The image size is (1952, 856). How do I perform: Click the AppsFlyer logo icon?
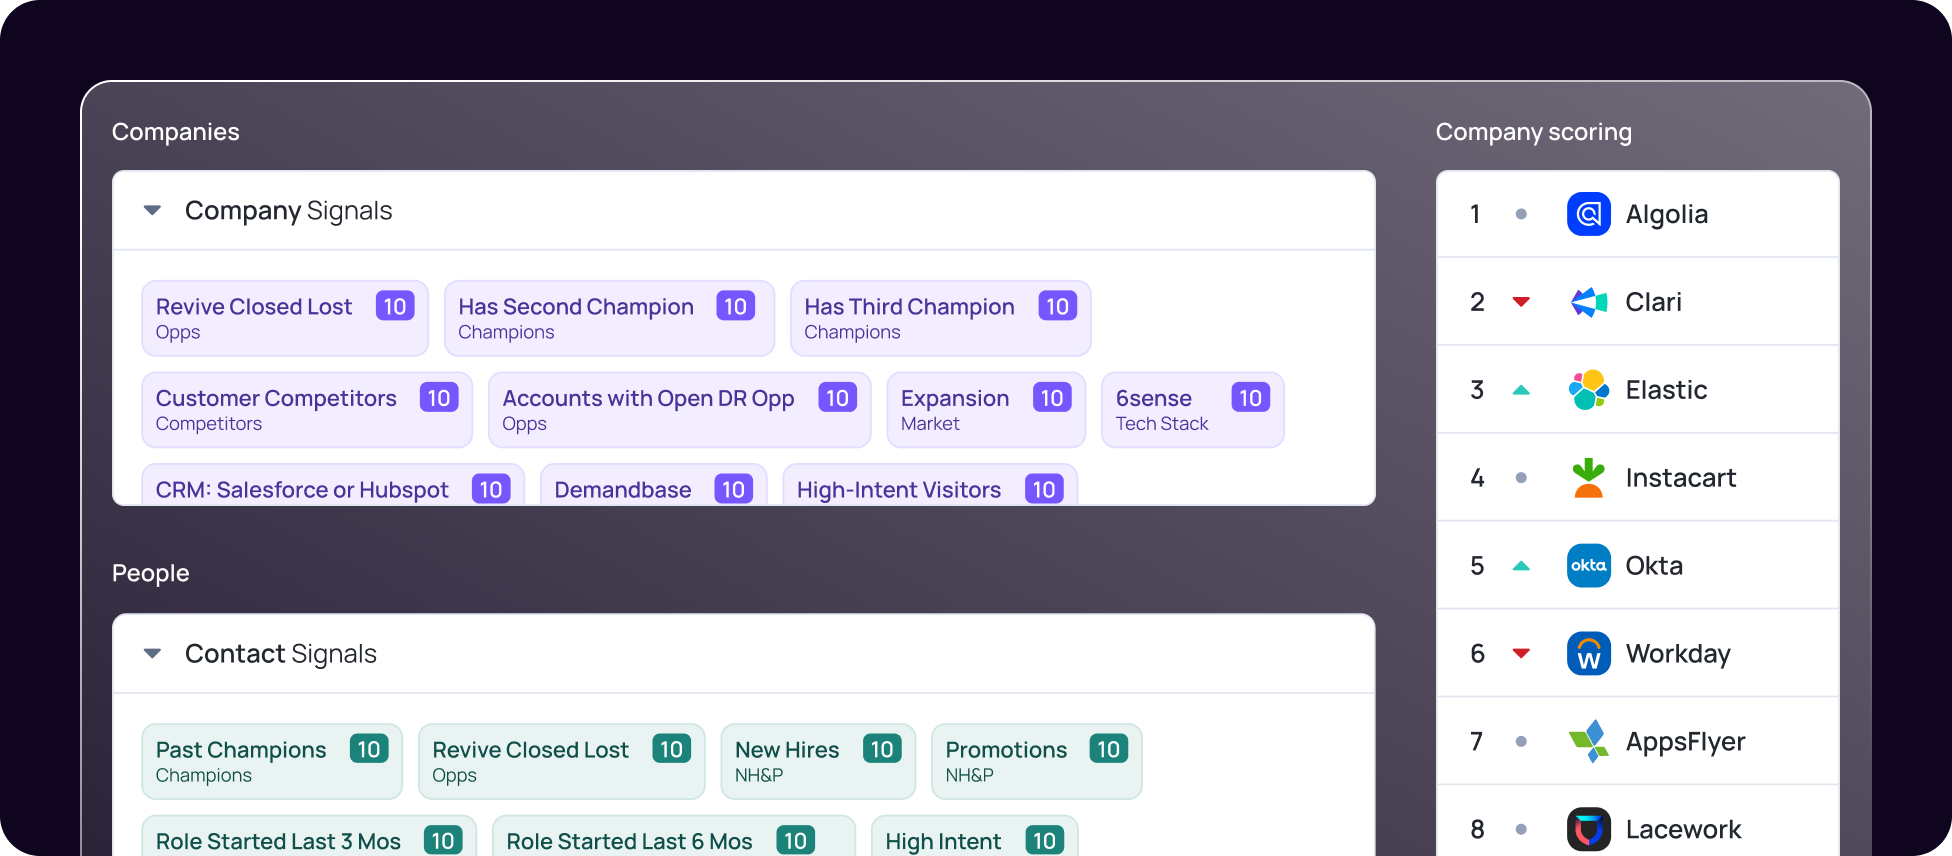click(x=1588, y=741)
